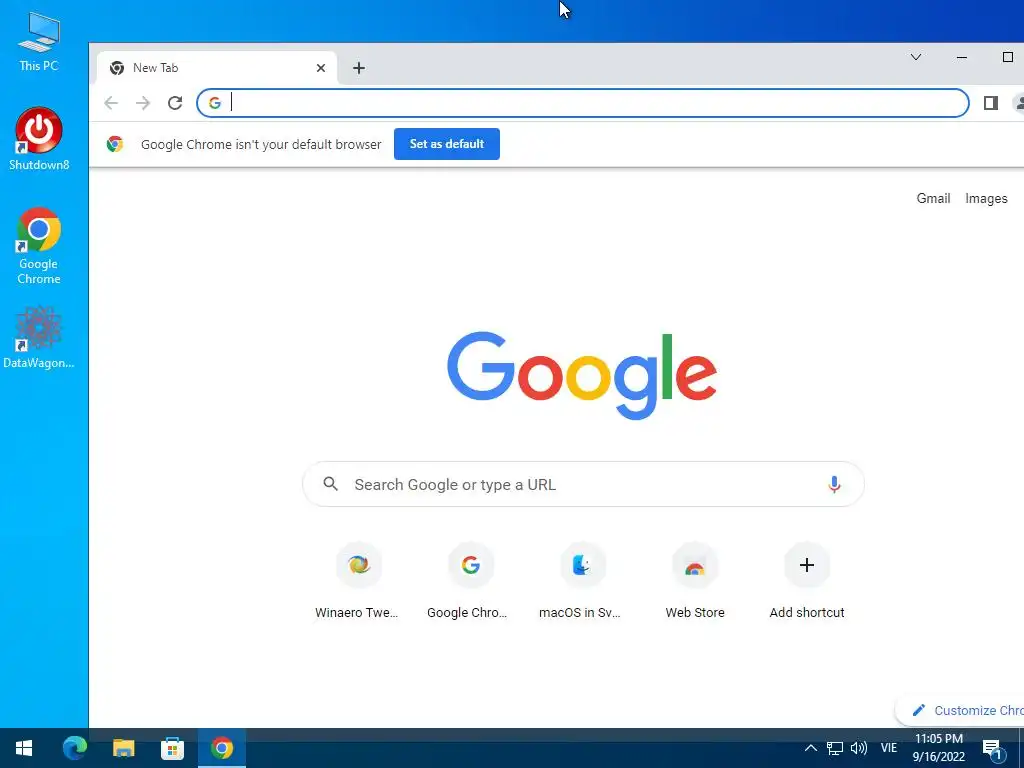Maximize the Chrome window
The image size is (1024, 768).
[x=1008, y=57]
